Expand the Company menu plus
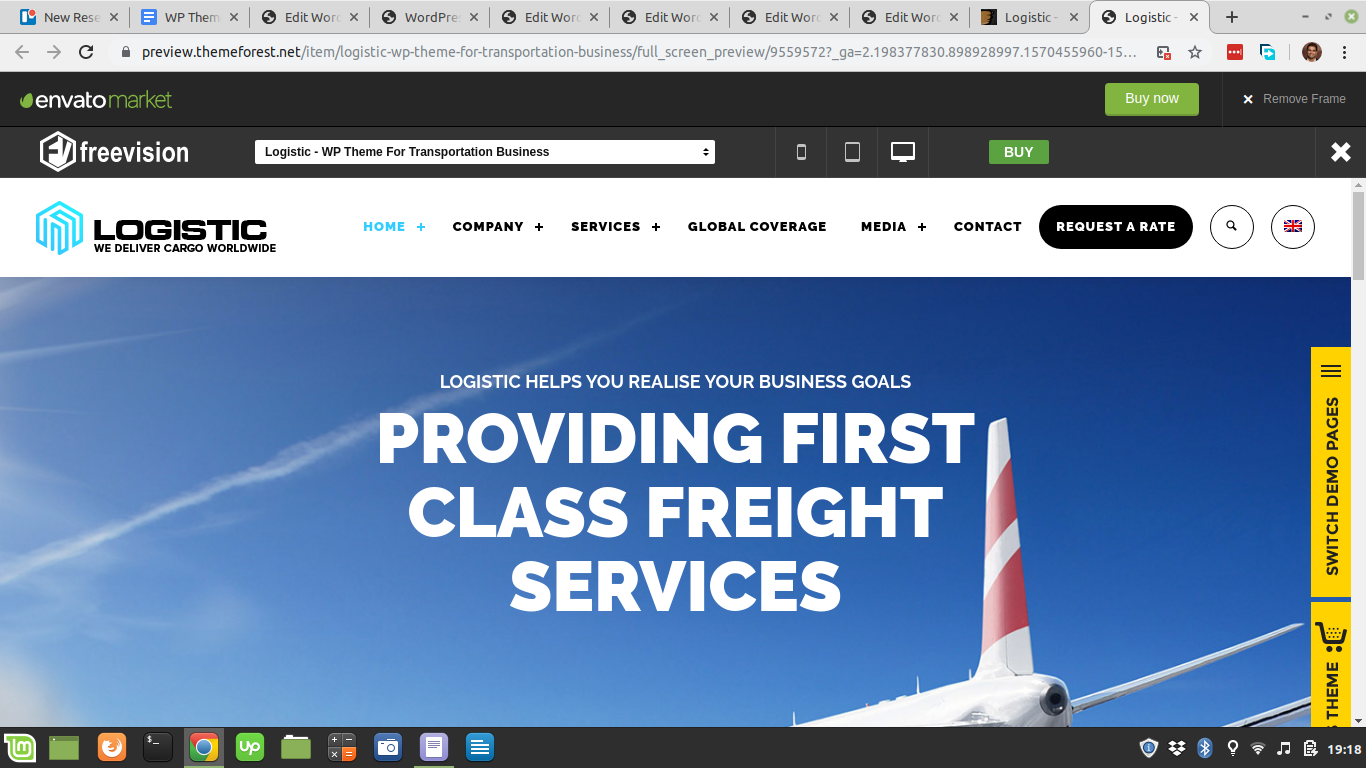 point(539,227)
